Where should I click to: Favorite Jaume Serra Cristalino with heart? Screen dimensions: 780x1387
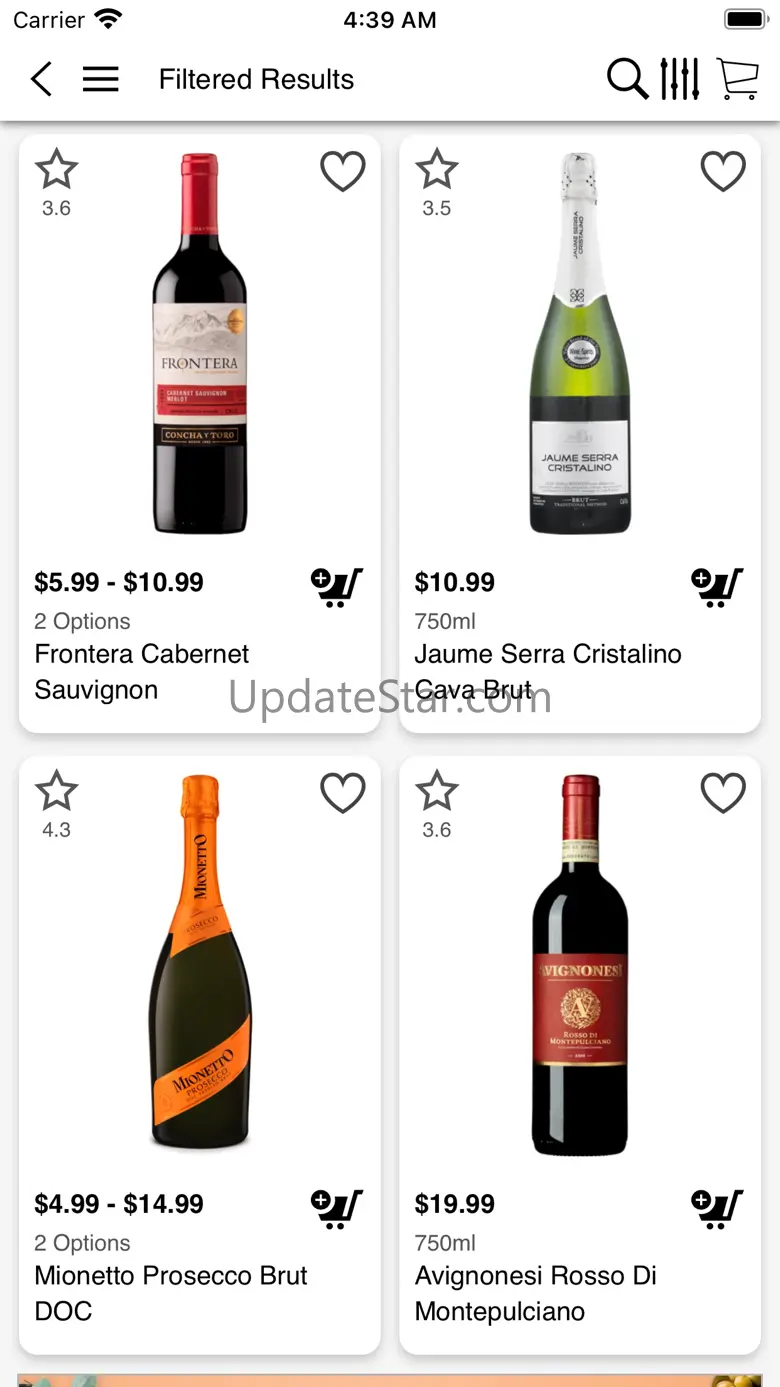[x=723, y=172]
